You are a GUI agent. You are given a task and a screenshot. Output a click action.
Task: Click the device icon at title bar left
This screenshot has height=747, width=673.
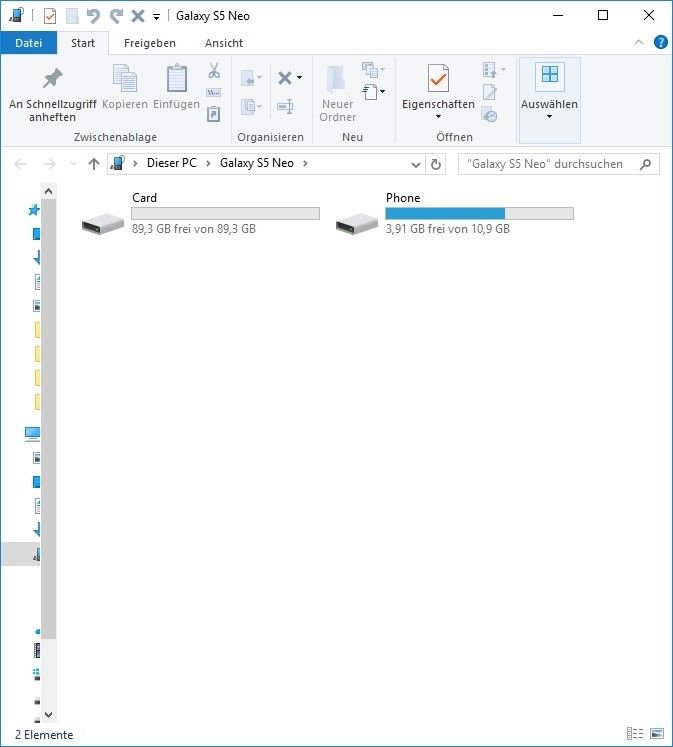tap(16, 16)
